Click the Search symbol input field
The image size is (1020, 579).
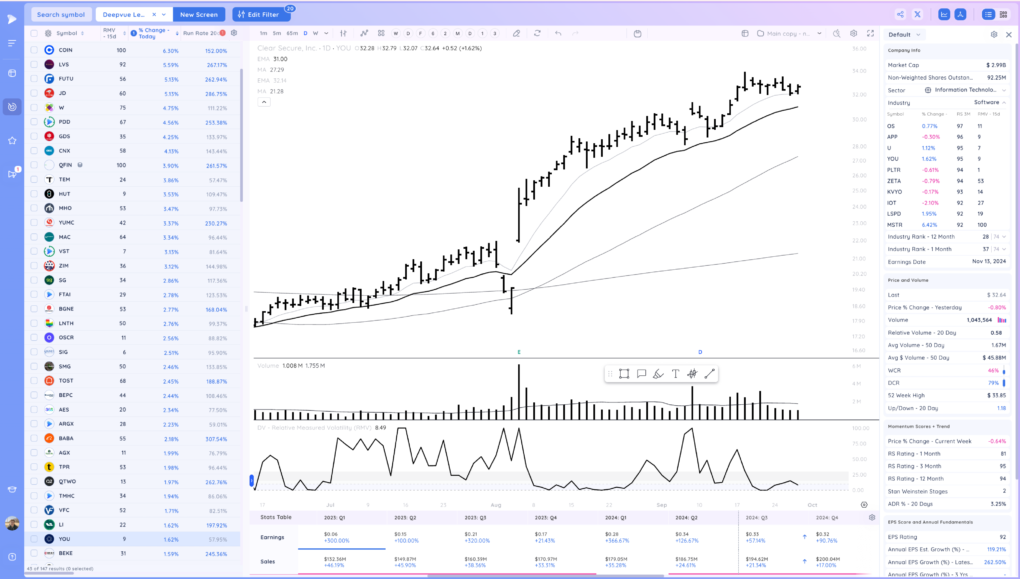pyautogui.click(x=60, y=15)
